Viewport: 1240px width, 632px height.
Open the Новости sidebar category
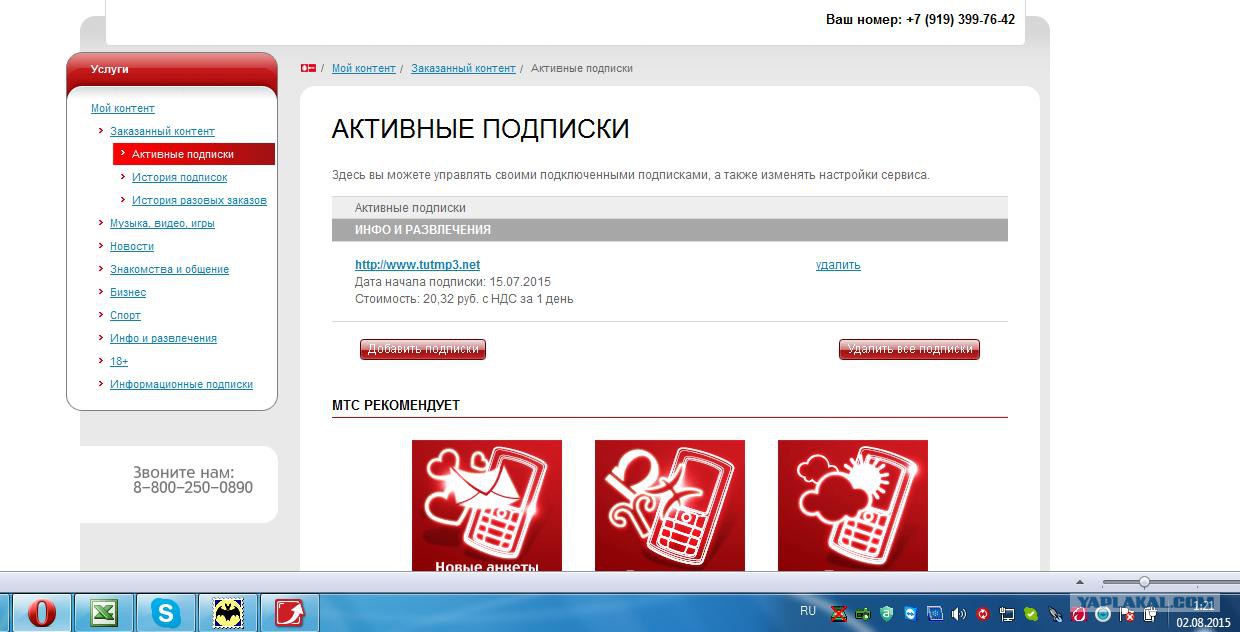click(x=132, y=246)
